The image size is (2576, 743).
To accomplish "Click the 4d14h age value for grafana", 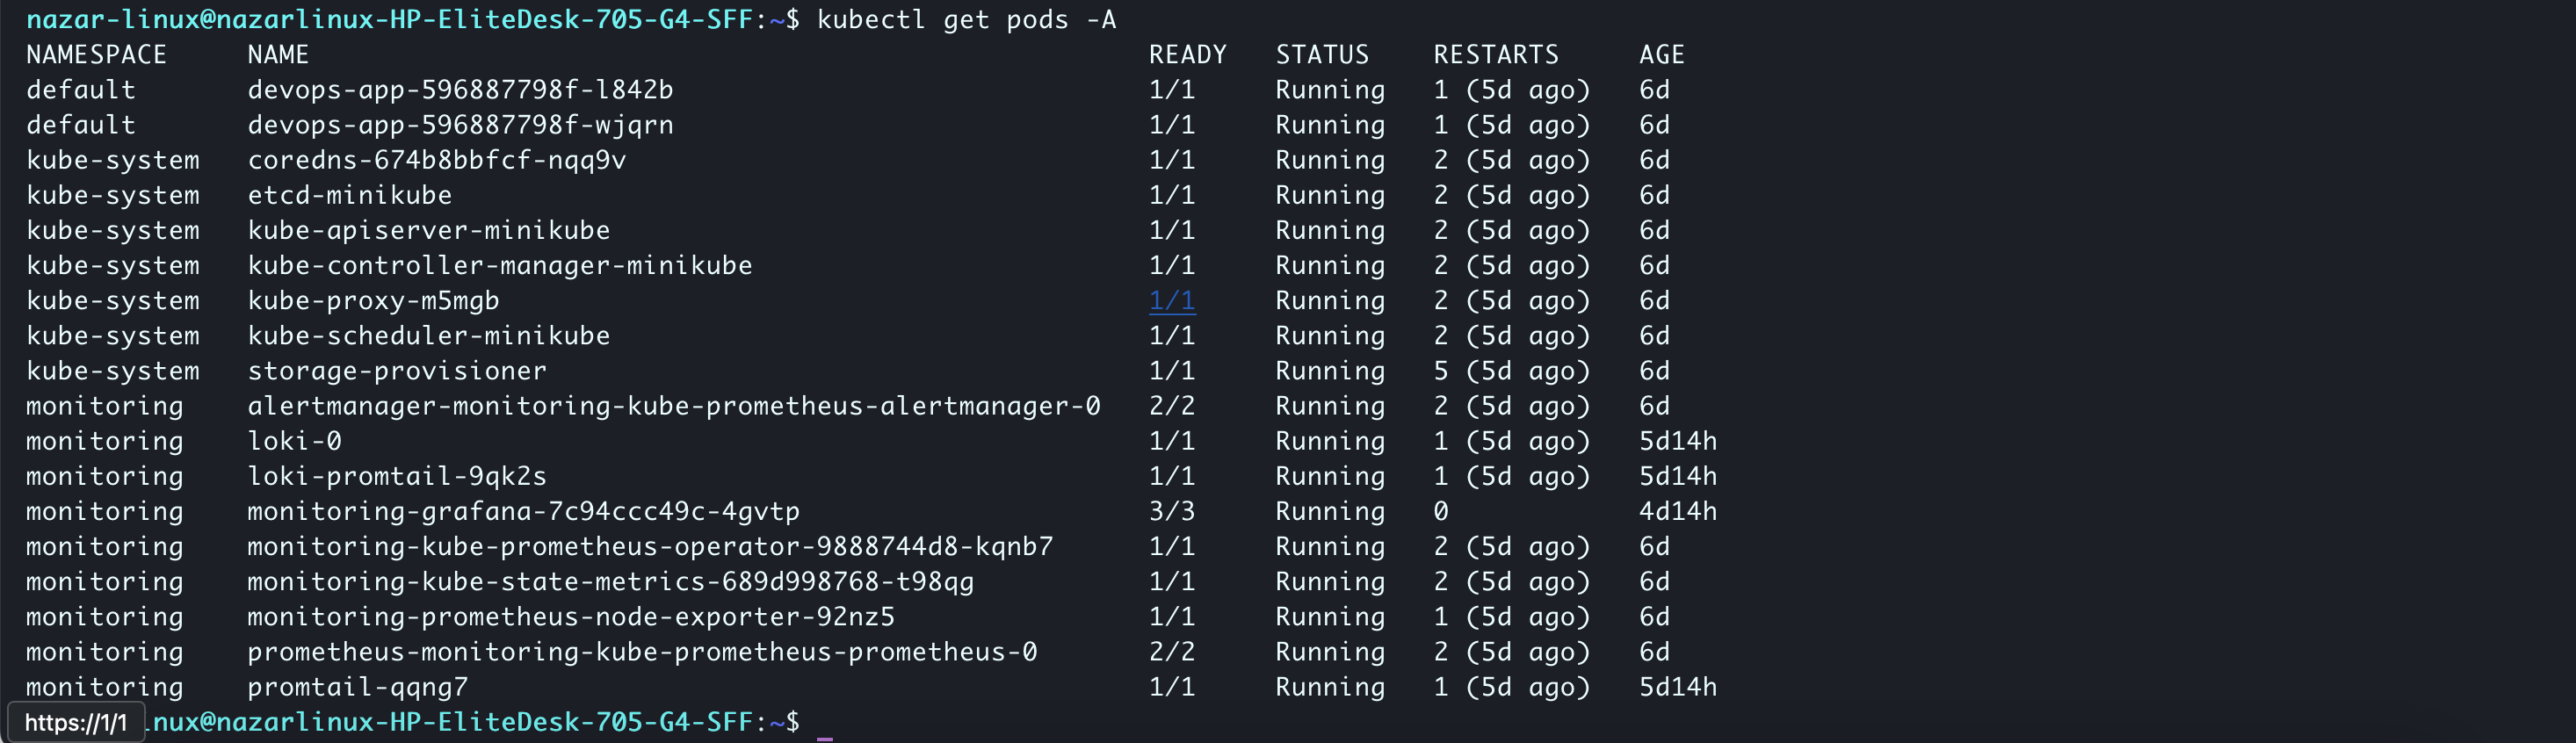I will 1677,511.
